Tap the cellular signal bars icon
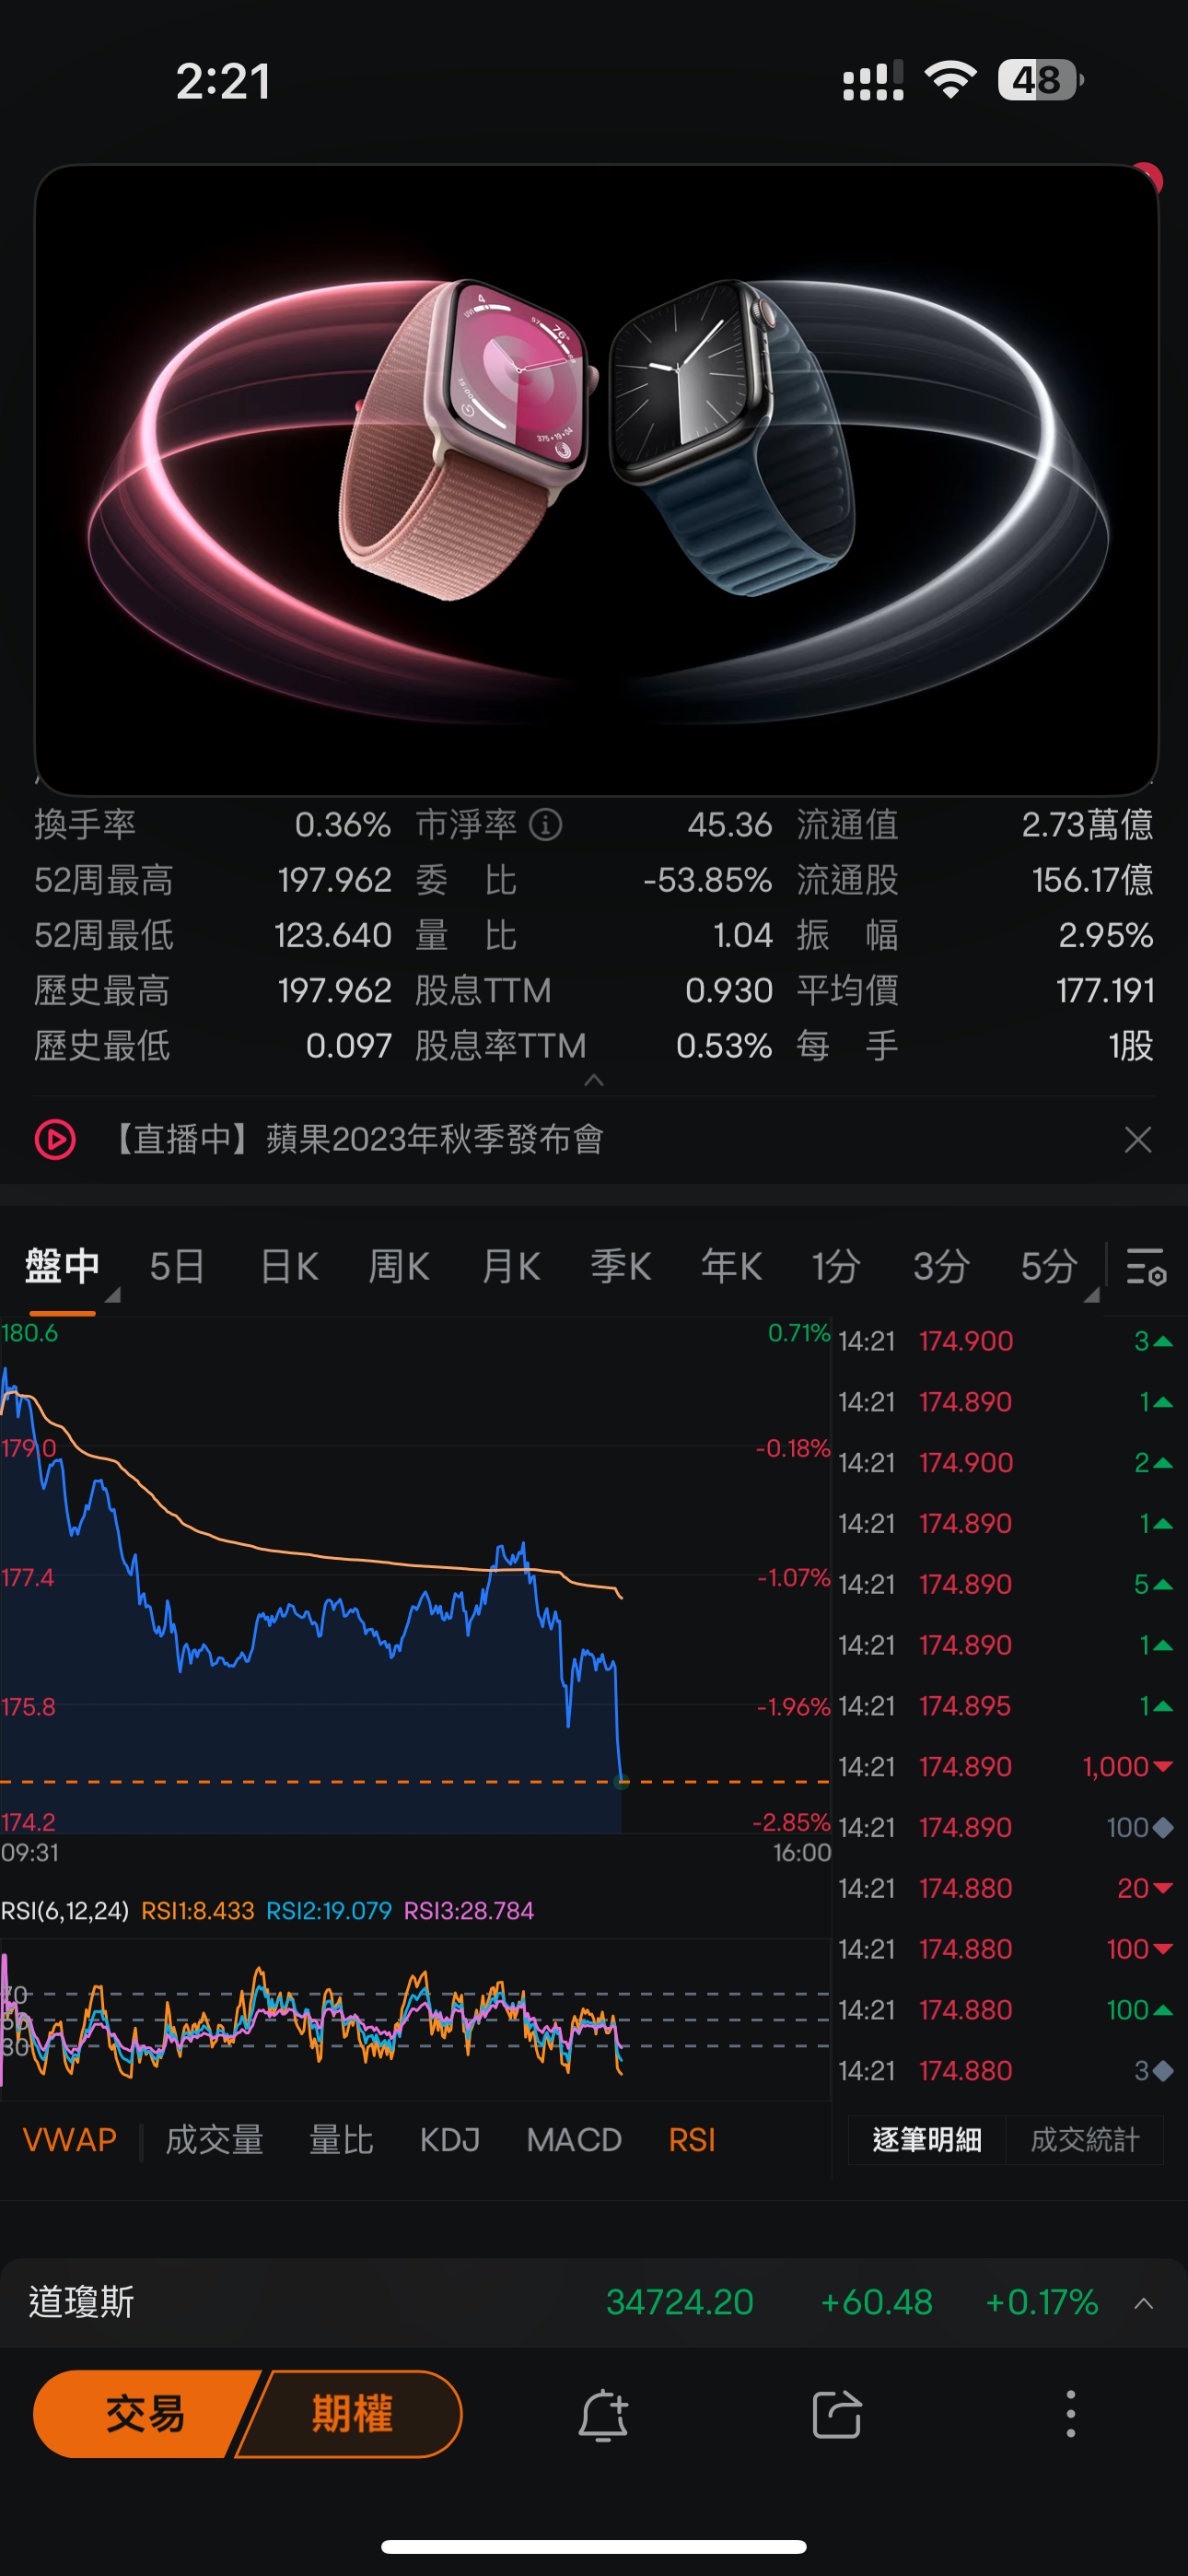Image resolution: width=1188 pixels, height=2576 pixels. pyautogui.click(x=873, y=80)
